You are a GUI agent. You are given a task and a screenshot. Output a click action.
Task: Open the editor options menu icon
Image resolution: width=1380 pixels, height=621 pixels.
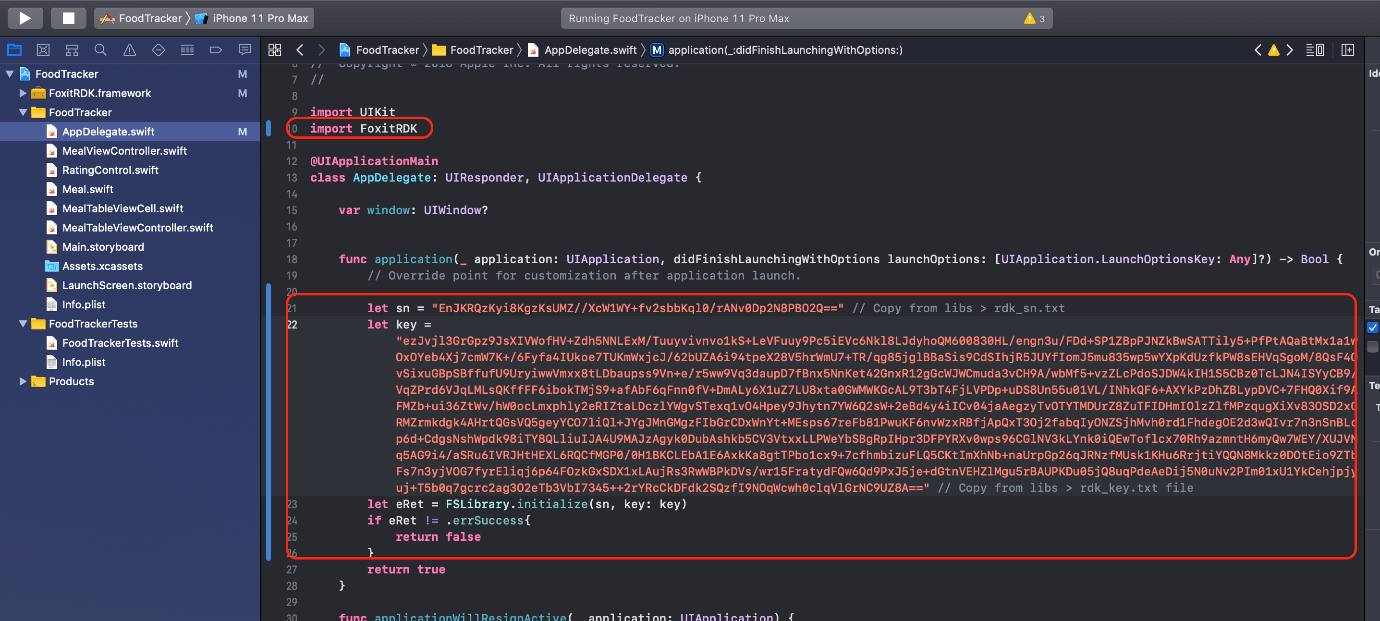click(x=1316, y=49)
